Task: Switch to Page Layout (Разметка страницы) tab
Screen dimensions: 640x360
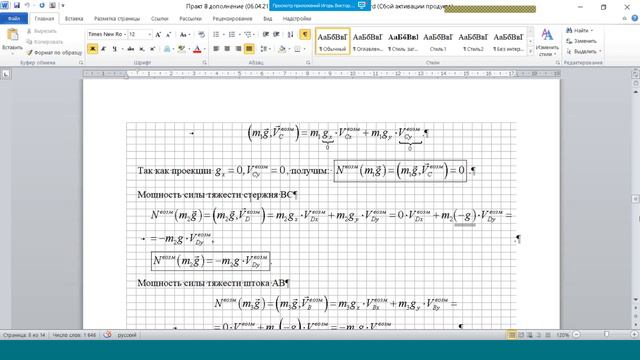Action: (117, 18)
